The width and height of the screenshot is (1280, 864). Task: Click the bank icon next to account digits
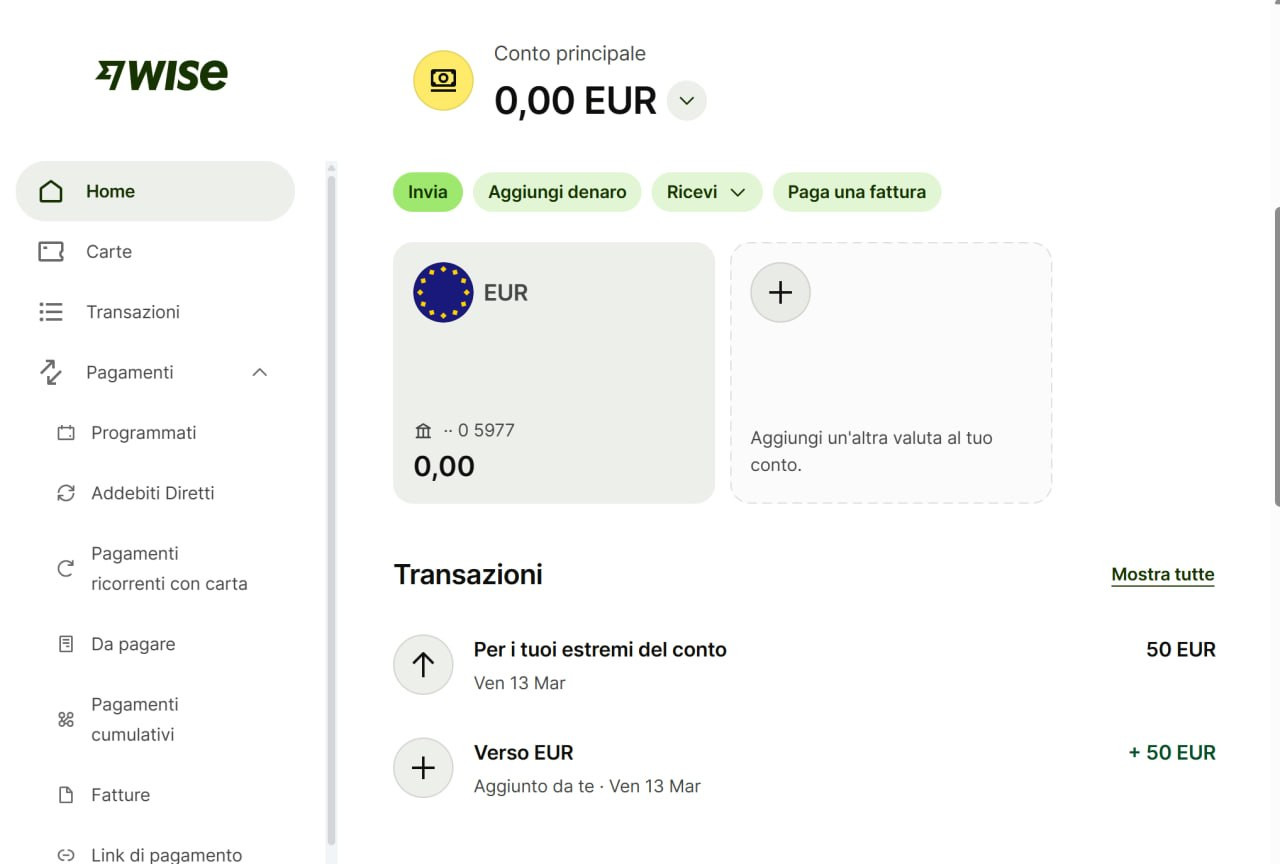click(423, 431)
